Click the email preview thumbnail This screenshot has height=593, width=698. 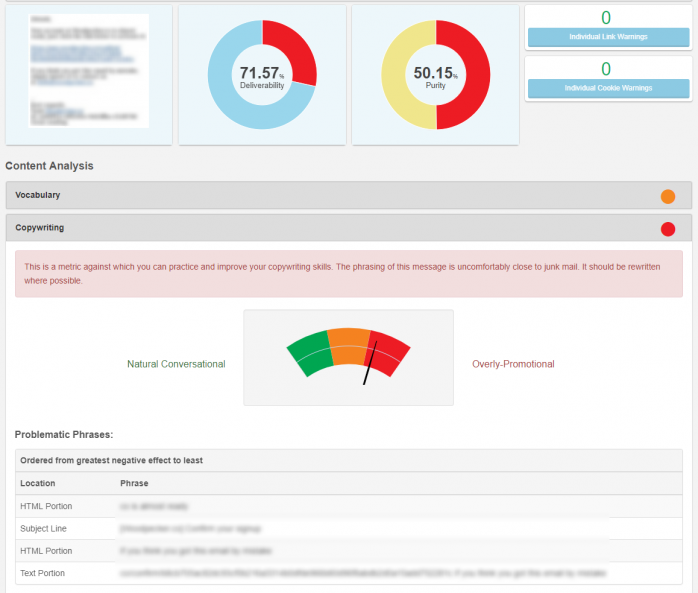click(x=88, y=71)
